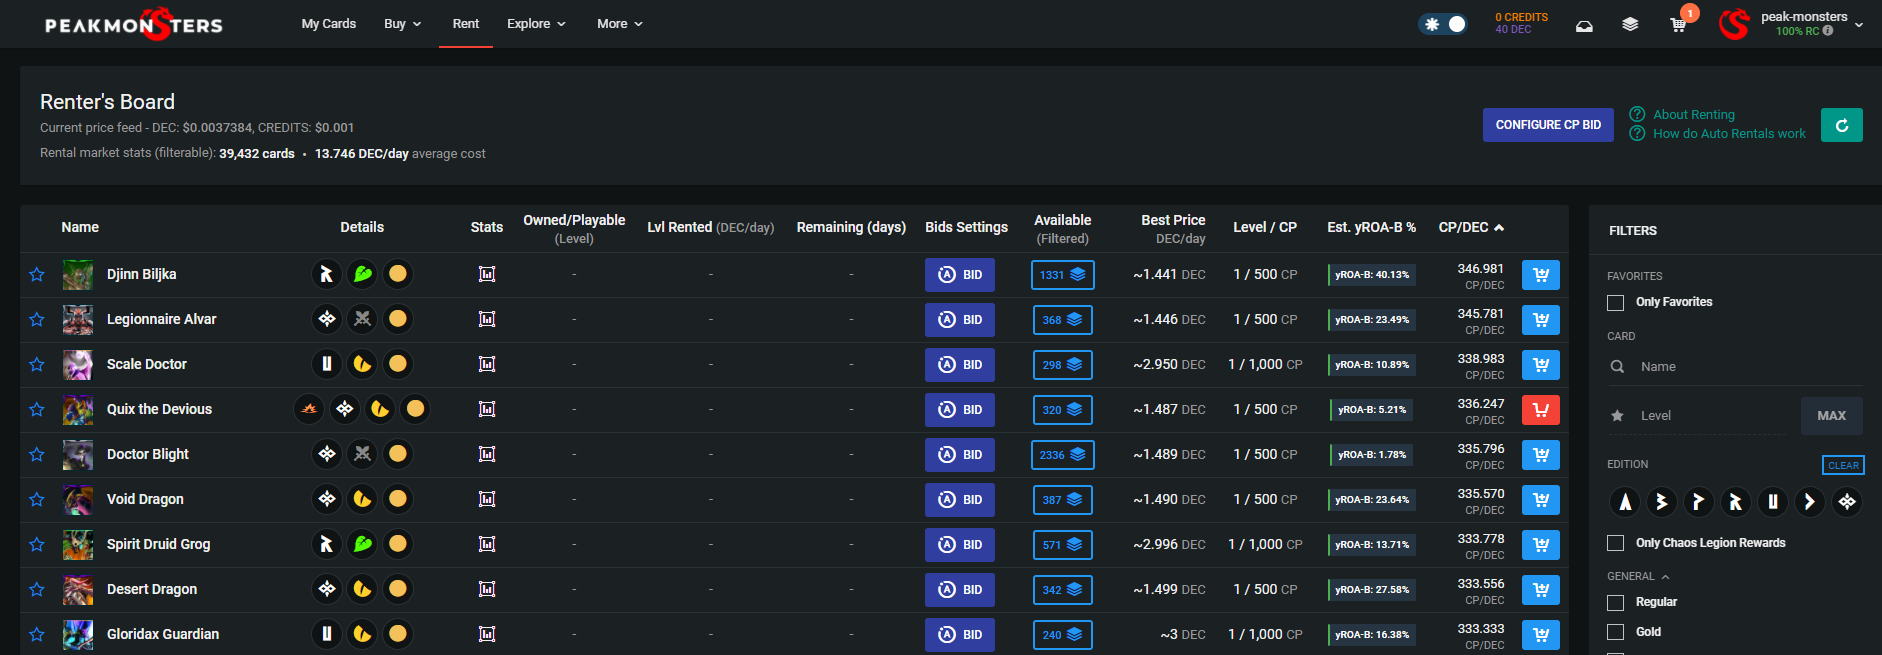The image size is (1882, 655).
Task: Open the About Renting link
Action: pyautogui.click(x=1694, y=115)
